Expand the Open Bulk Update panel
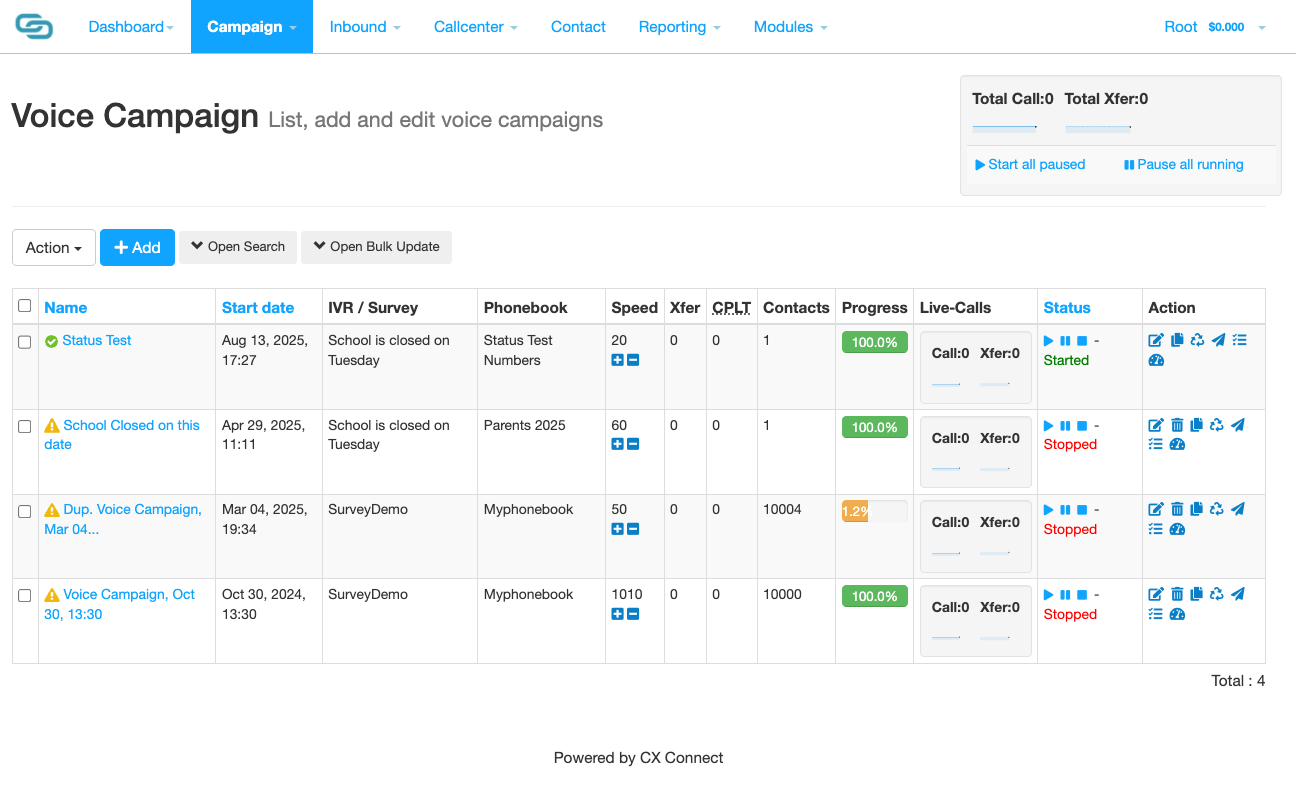The image size is (1296, 798). point(376,247)
